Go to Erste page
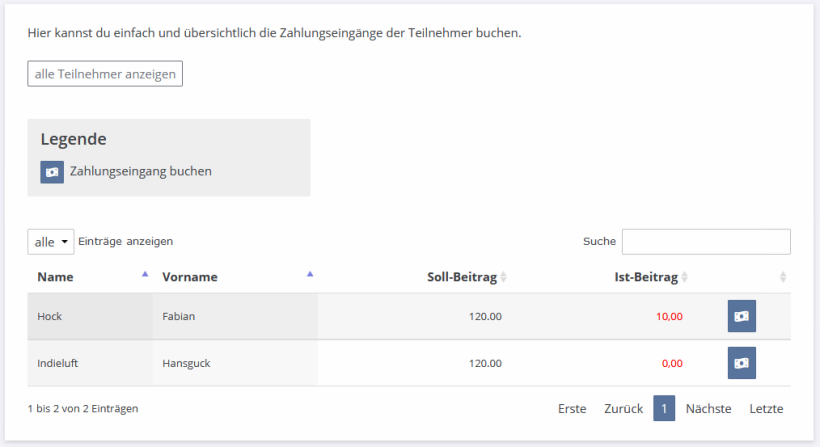Image resolution: width=820 pixels, height=447 pixels. tap(572, 408)
